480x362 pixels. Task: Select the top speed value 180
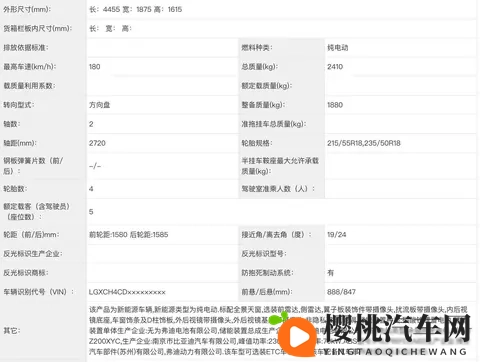(x=95, y=67)
